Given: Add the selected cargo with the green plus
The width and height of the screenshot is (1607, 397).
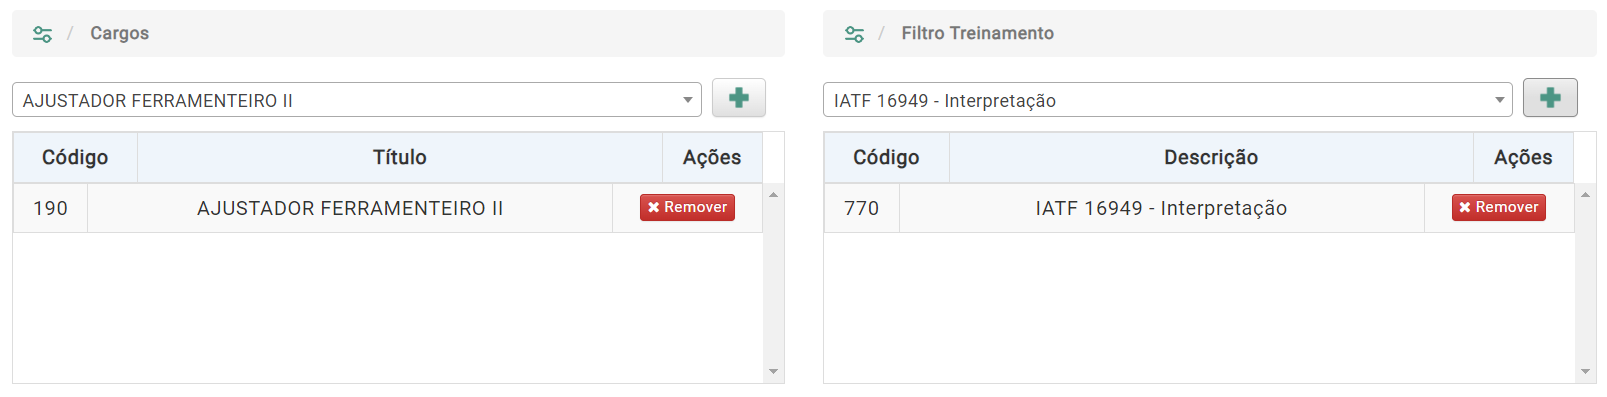Looking at the screenshot, I should tap(739, 98).
